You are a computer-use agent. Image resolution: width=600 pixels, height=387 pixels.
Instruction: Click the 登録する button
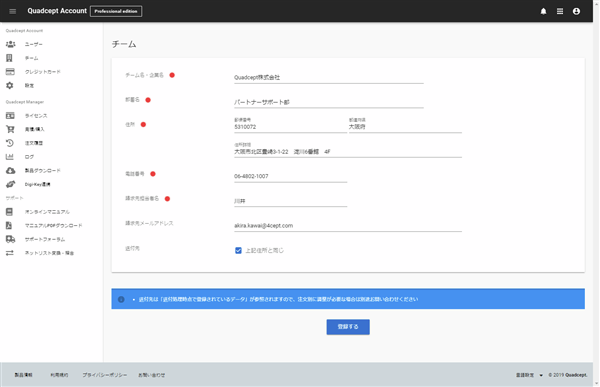(x=348, y=327)
